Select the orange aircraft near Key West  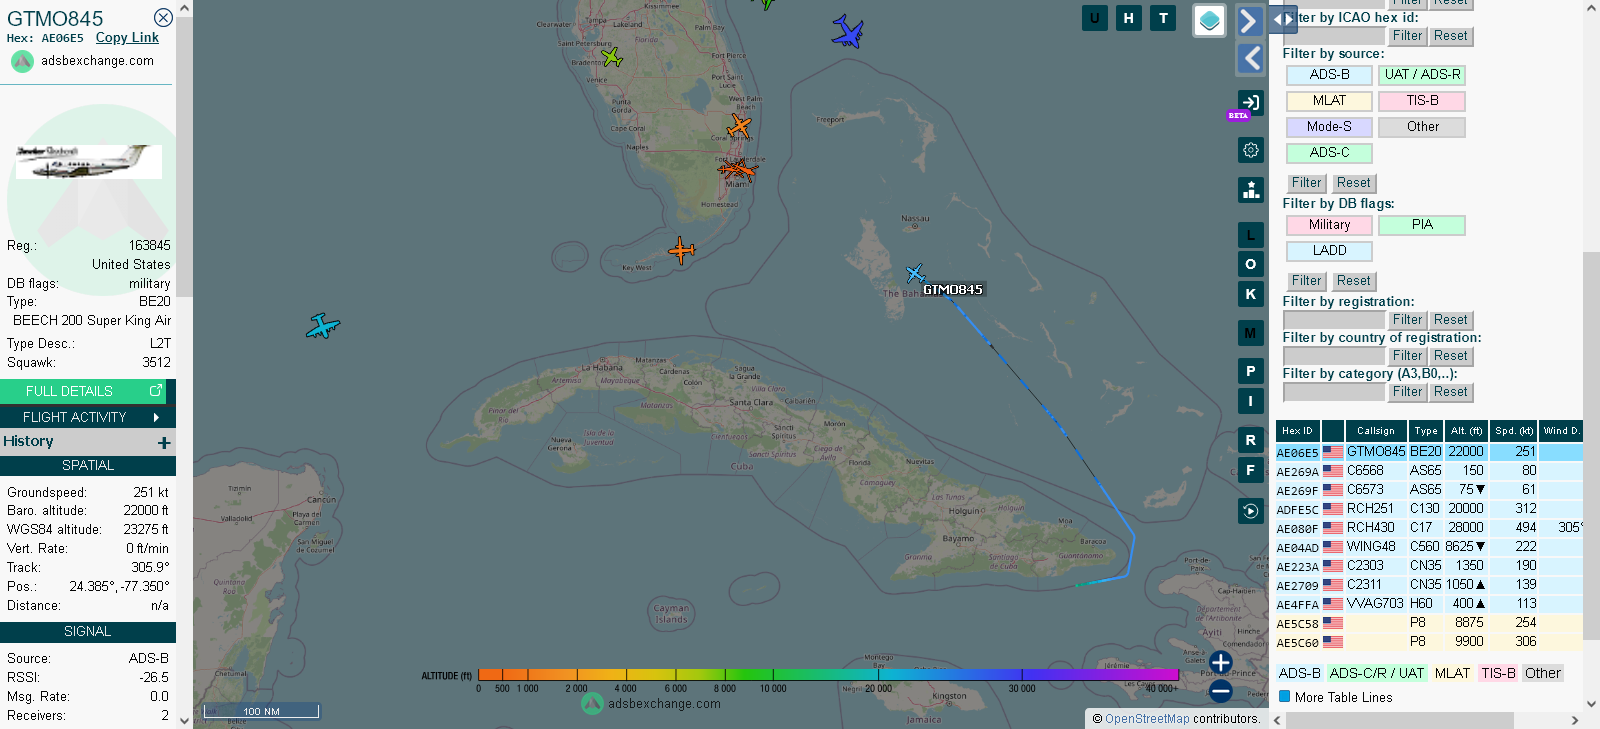[681, 250]
